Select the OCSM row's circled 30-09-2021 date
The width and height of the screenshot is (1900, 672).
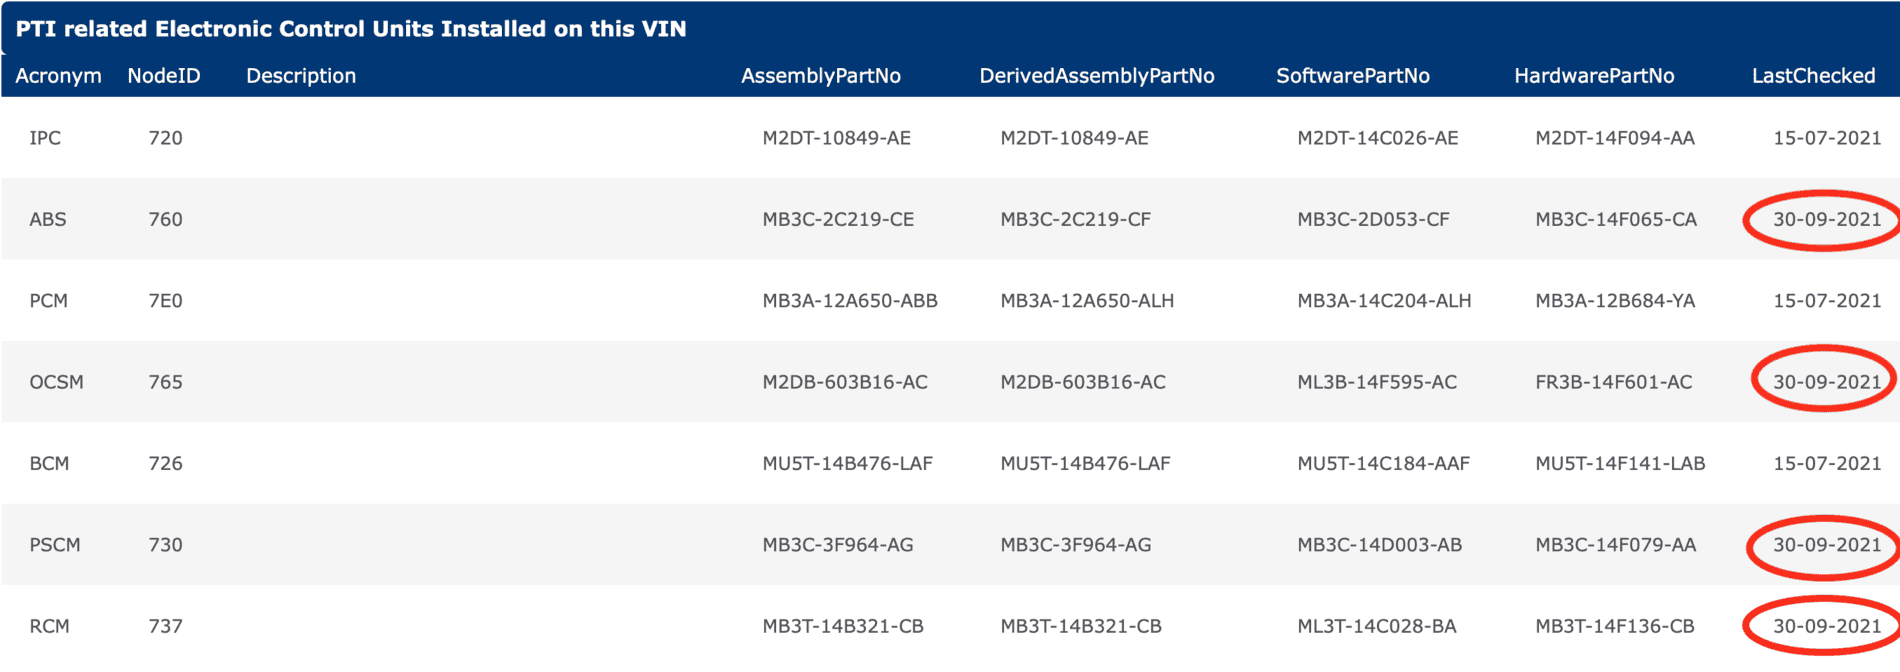1827,382
